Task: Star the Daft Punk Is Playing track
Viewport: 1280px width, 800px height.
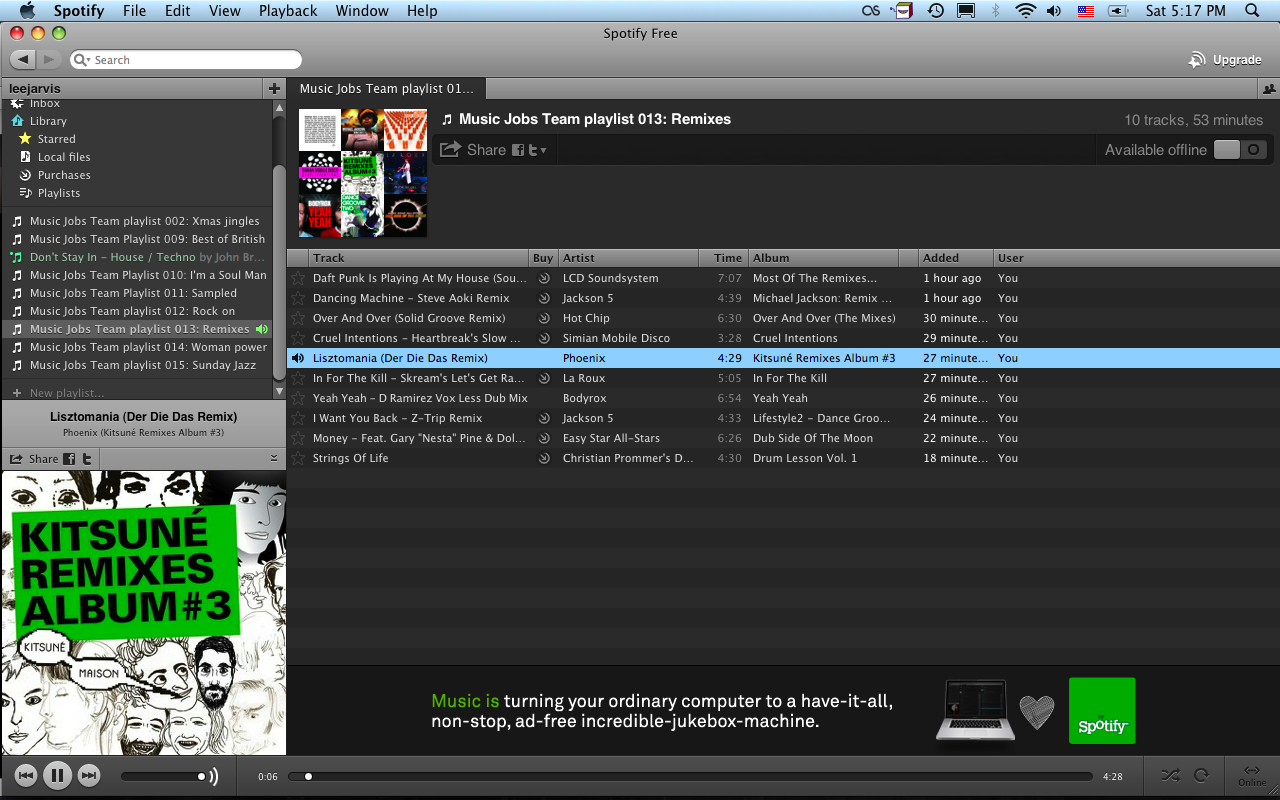Action: [x=298, y=278]
